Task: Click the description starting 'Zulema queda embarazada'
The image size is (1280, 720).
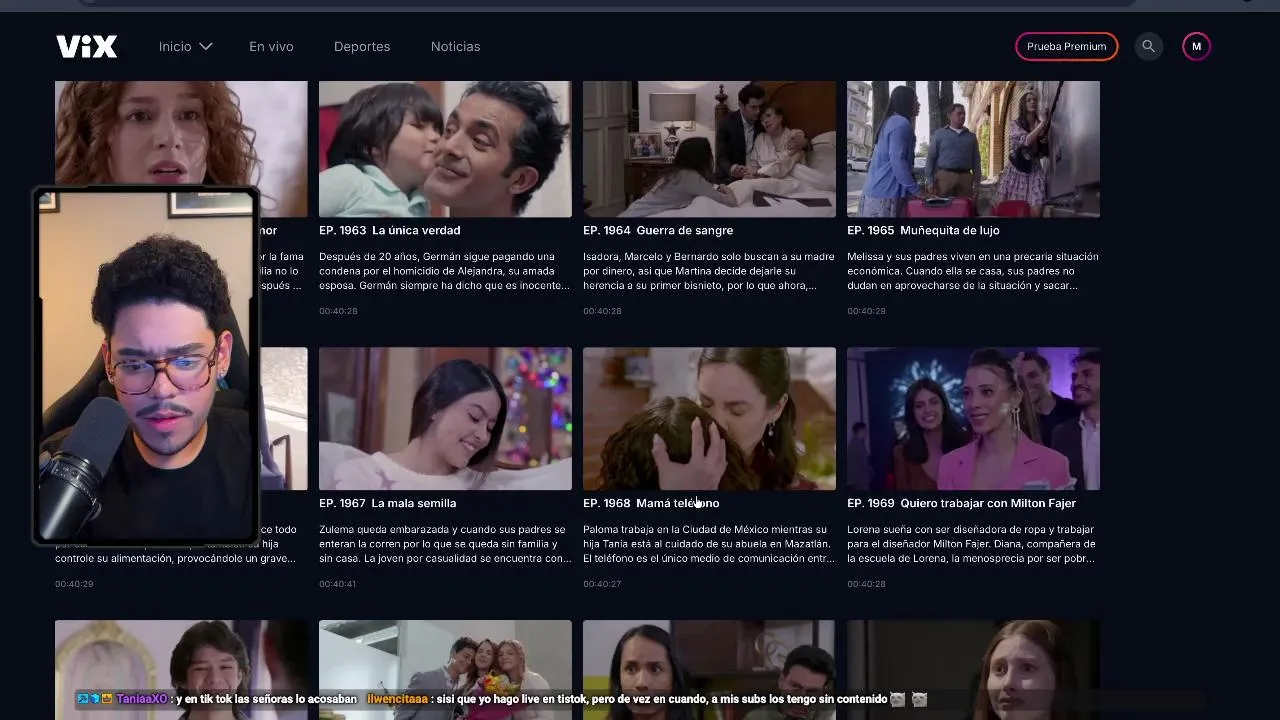Action: tap(445, 544)
